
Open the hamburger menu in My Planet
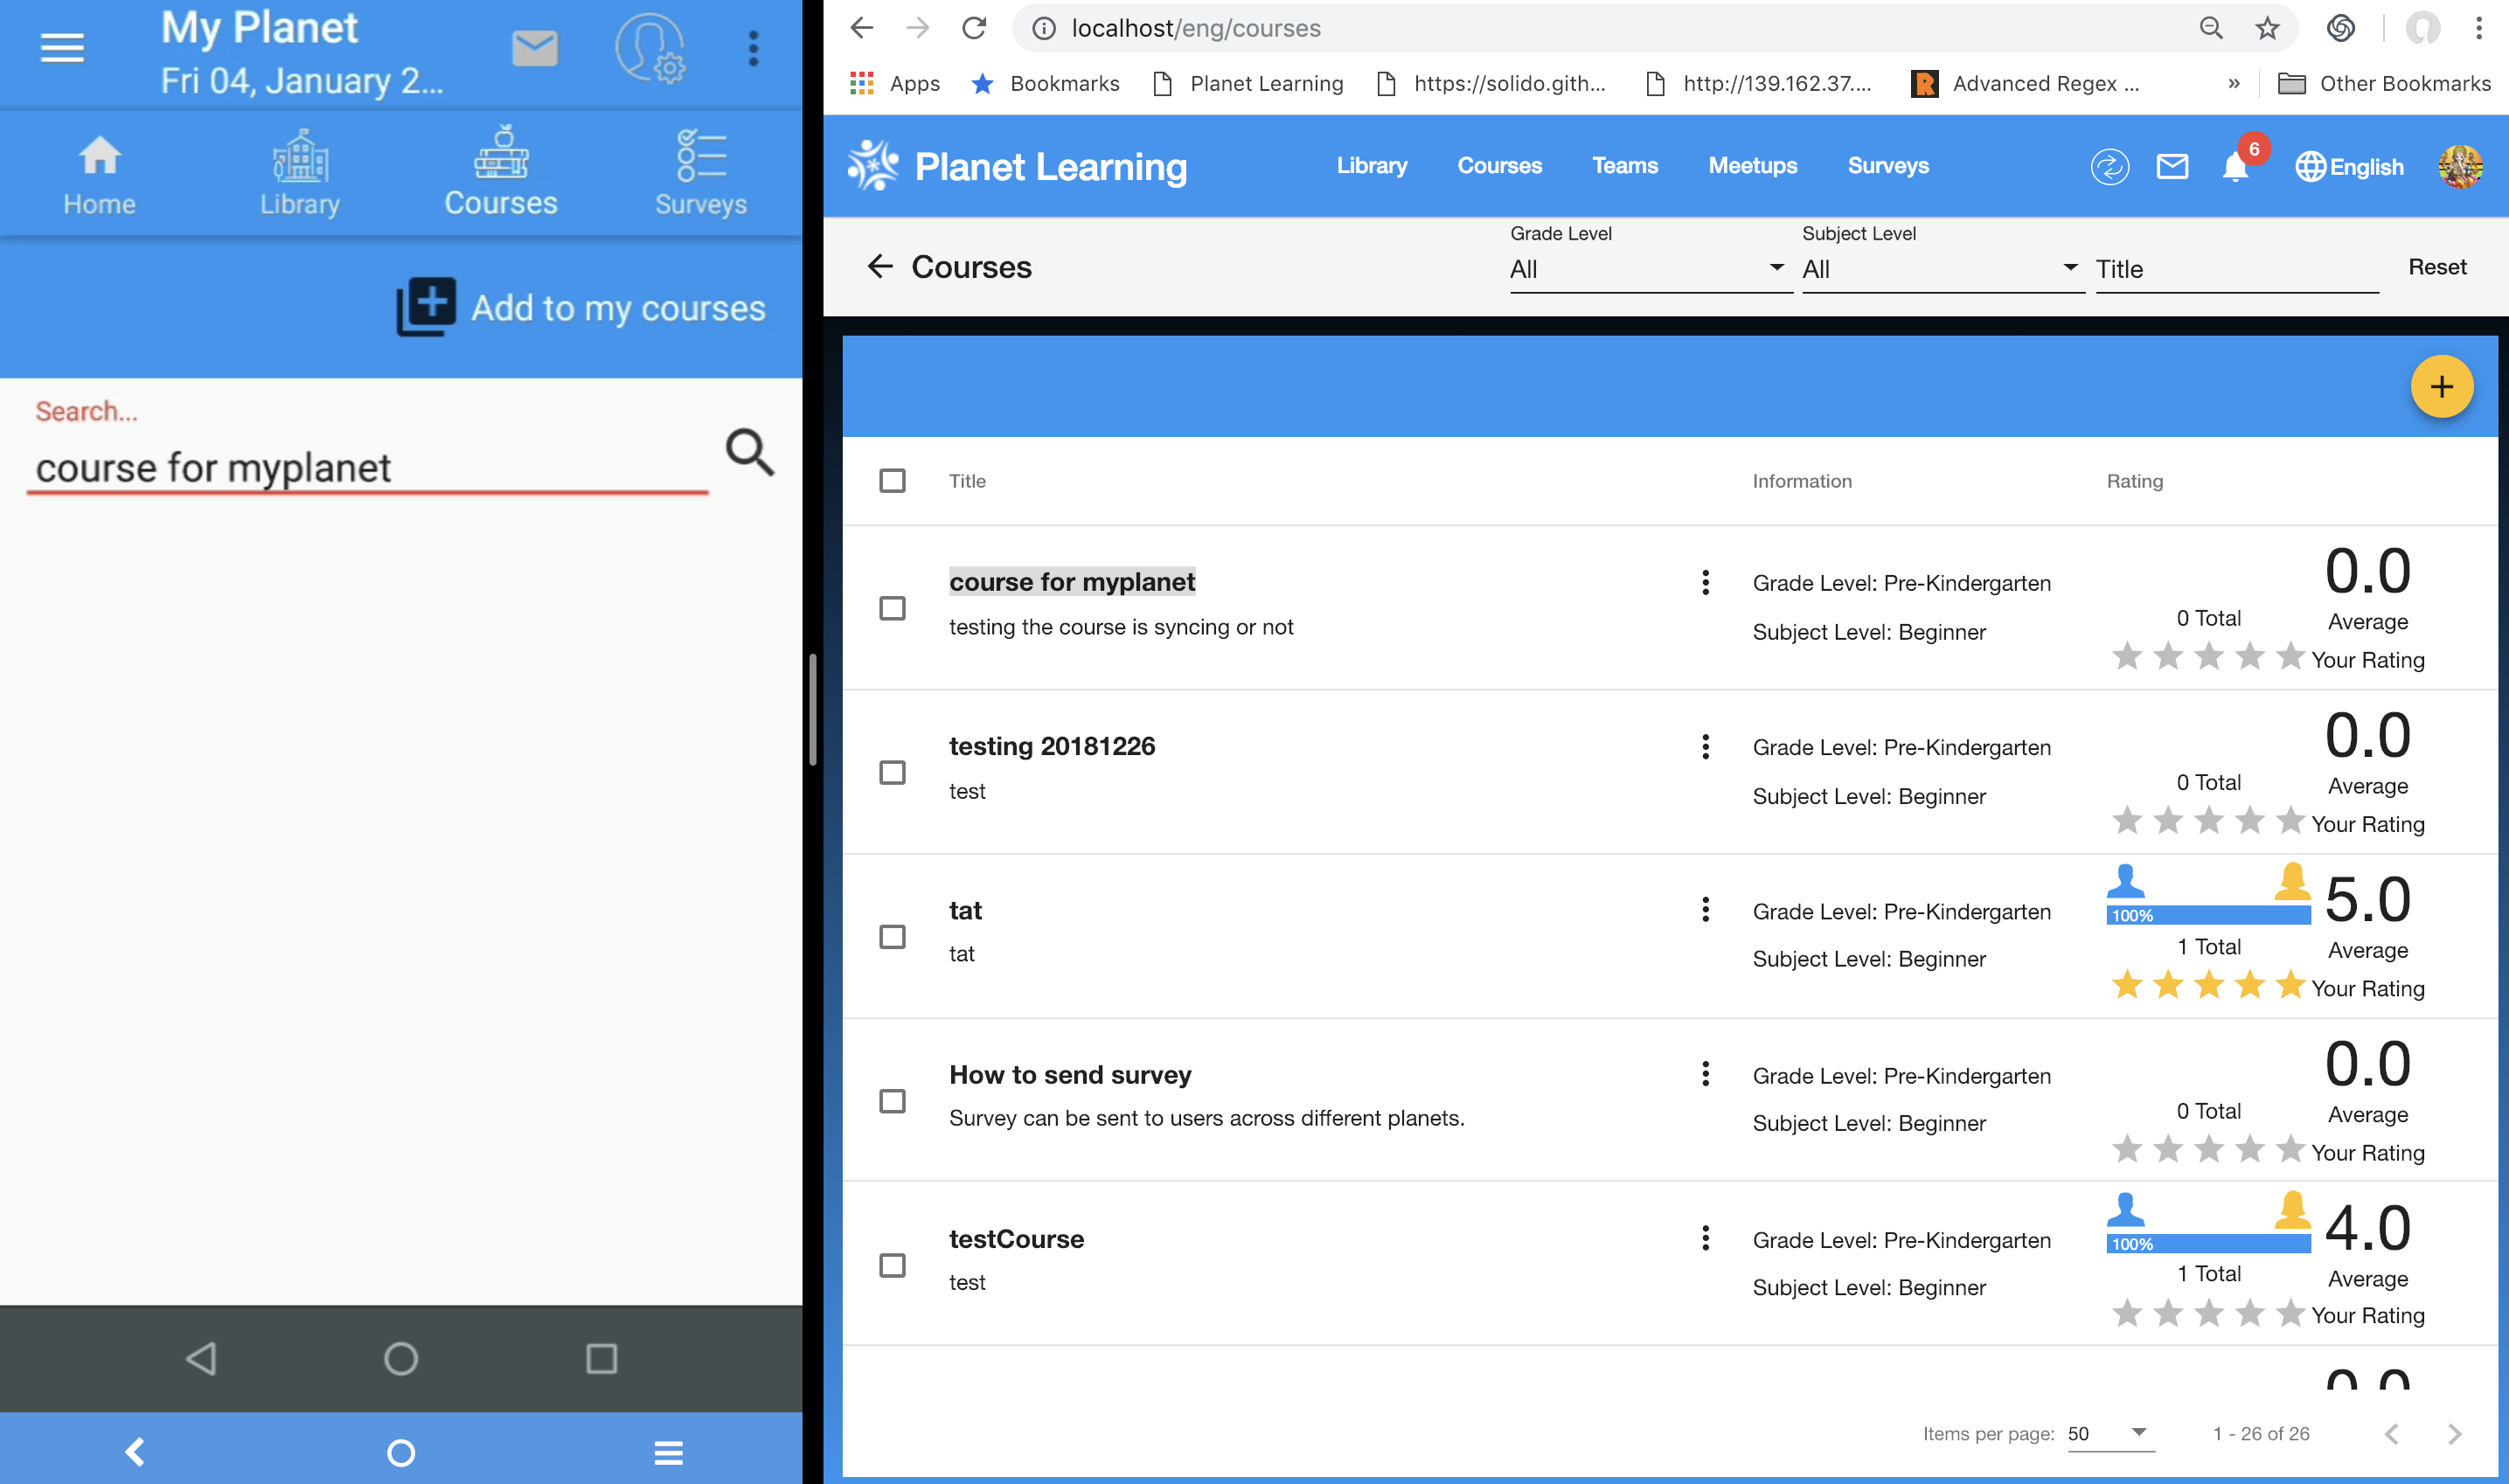[x=62, y=47]
